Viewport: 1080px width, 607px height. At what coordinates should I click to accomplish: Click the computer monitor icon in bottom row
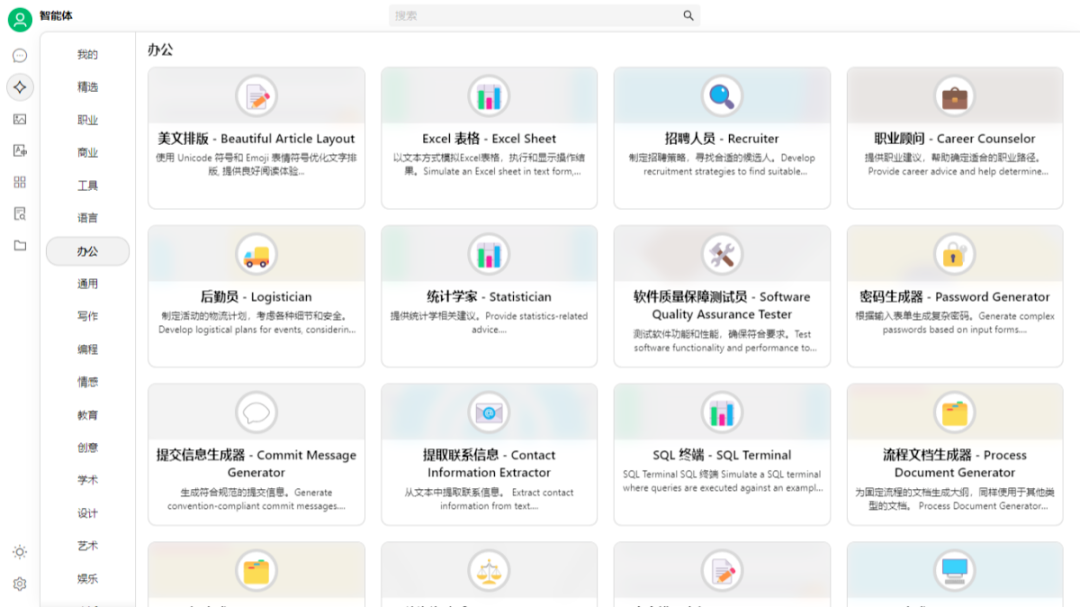click(955, 571)
